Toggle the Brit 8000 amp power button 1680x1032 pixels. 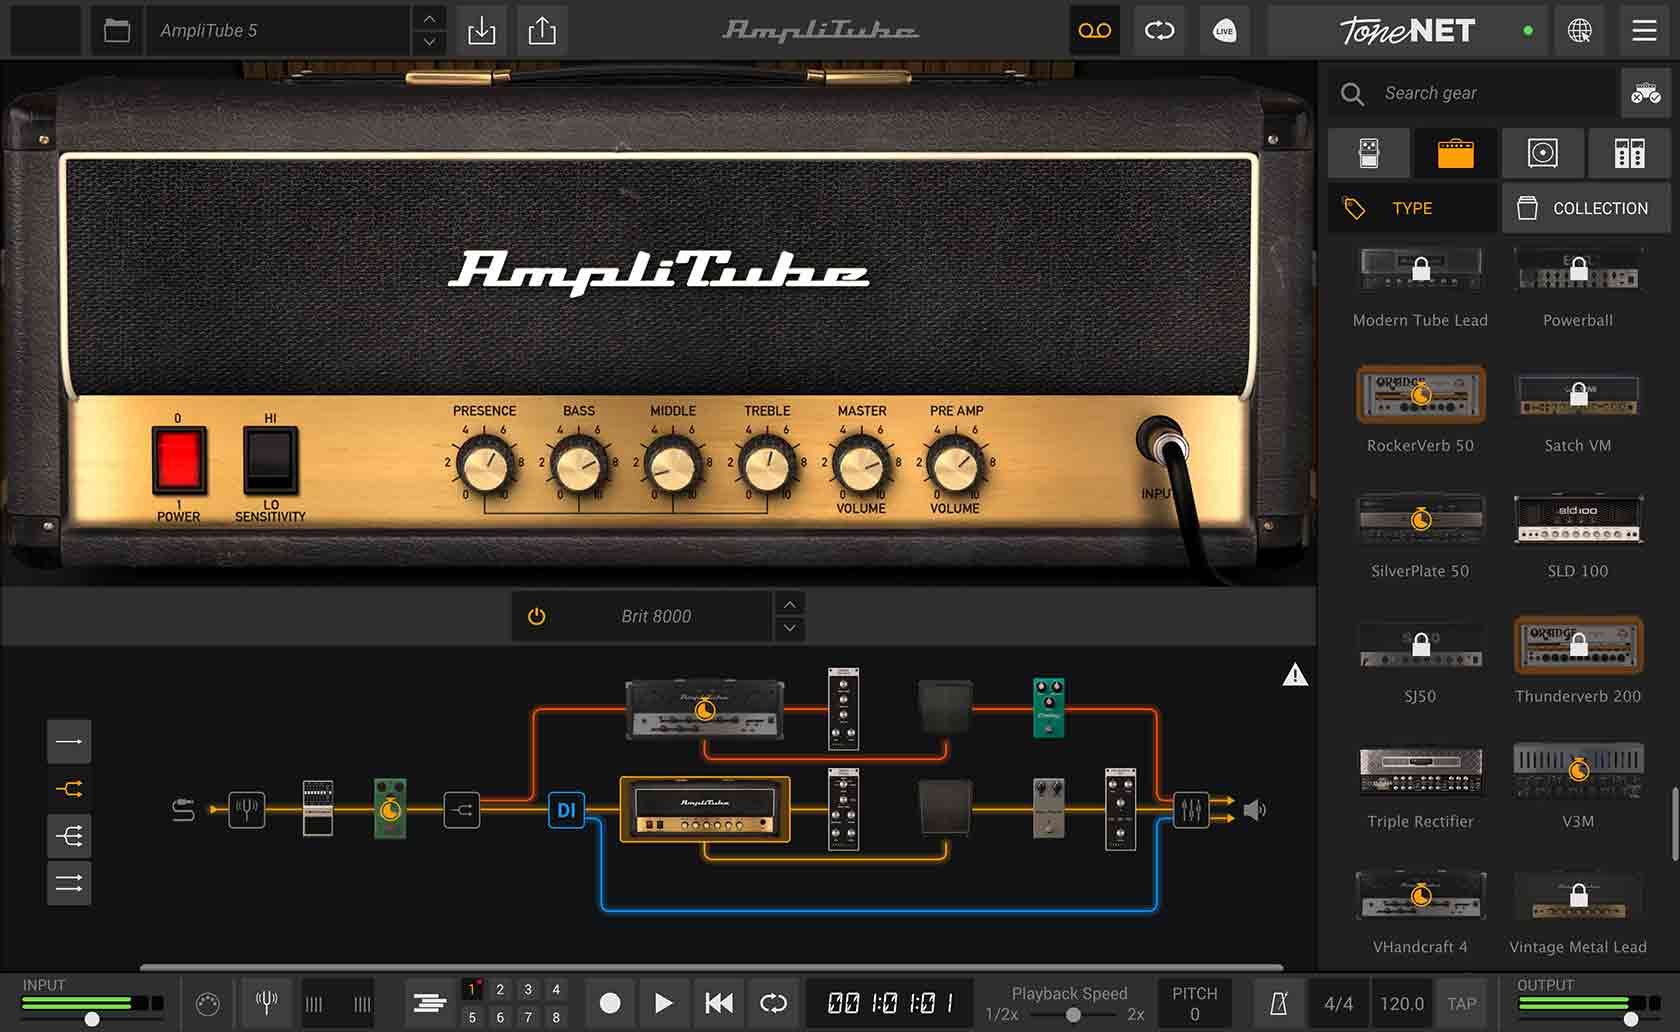click(537, 616)
